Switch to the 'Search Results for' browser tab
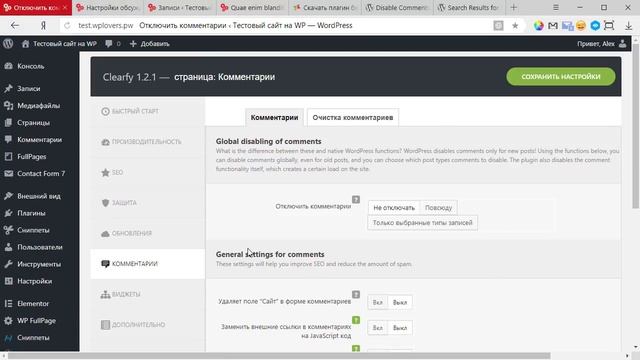The image size is (640, 360). pos(469,7)
